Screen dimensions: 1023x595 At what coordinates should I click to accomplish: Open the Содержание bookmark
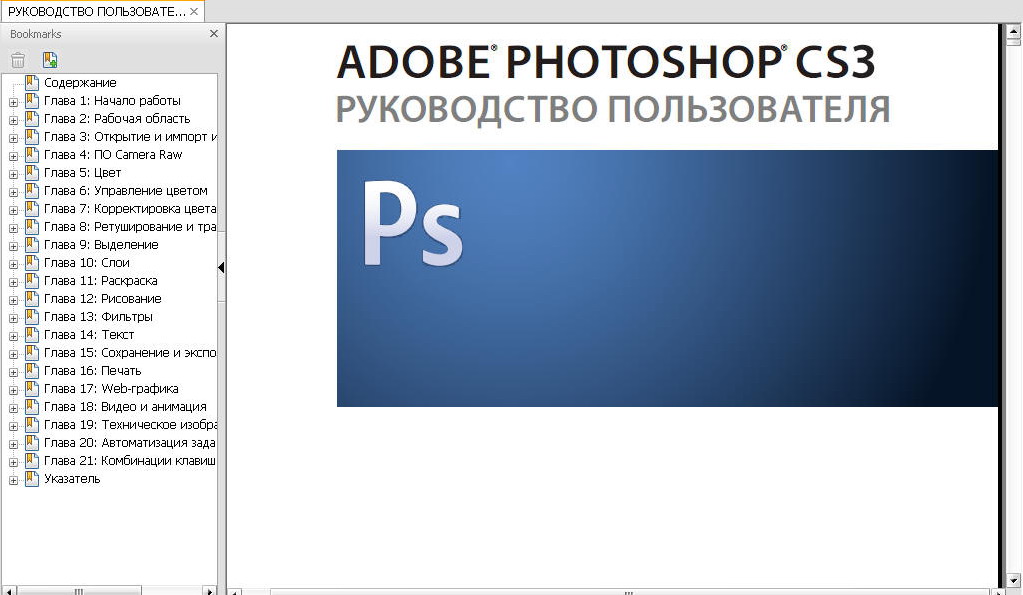pyautogui.click(x=80, y=83)
